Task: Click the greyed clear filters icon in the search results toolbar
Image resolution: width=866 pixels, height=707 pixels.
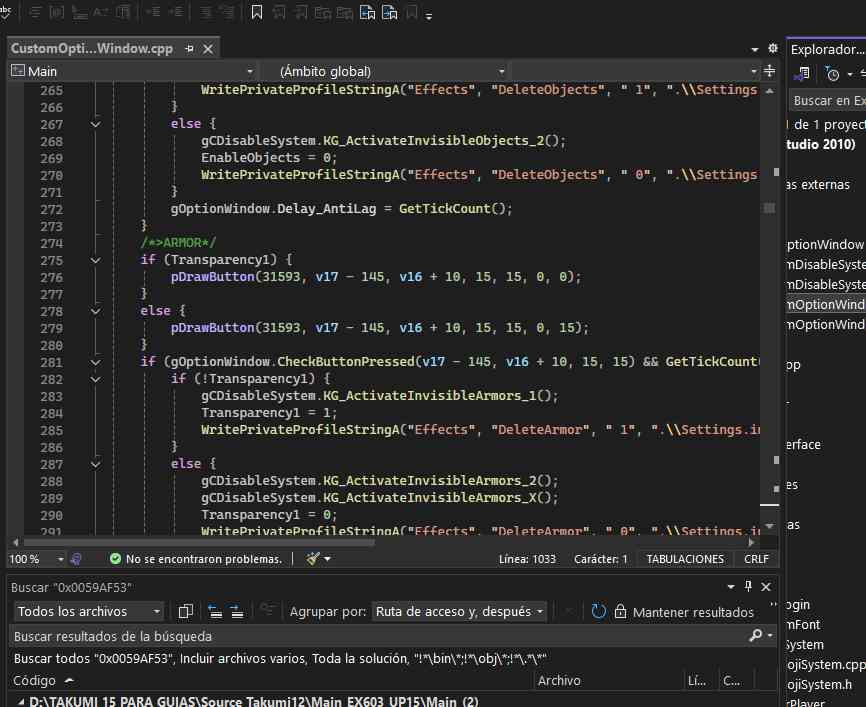Action: point(268,610)
